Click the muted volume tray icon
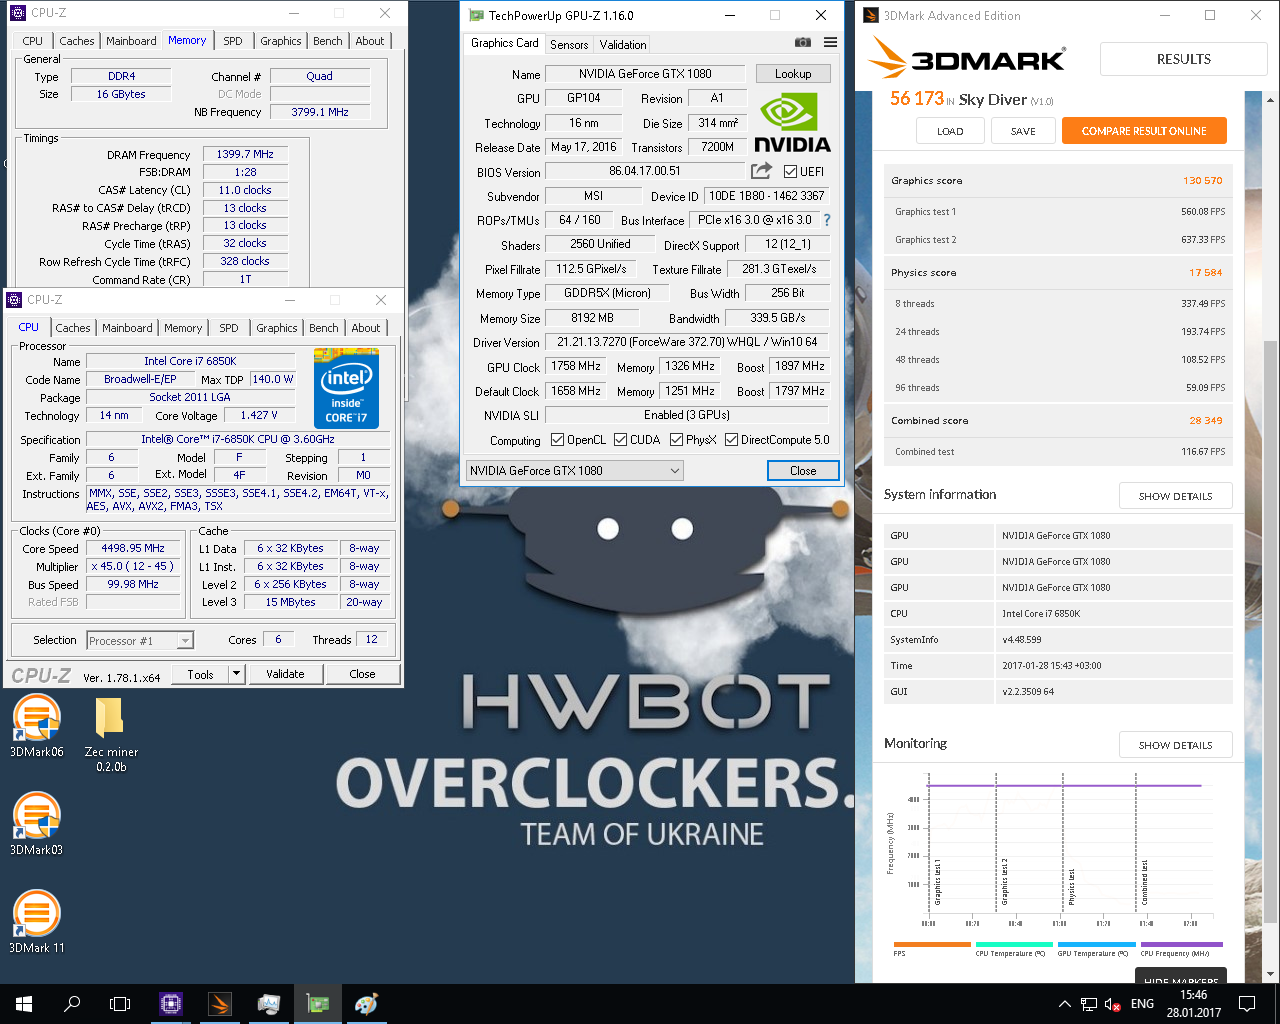Screen dimensions: 1280x1024 (1112, 1003)
